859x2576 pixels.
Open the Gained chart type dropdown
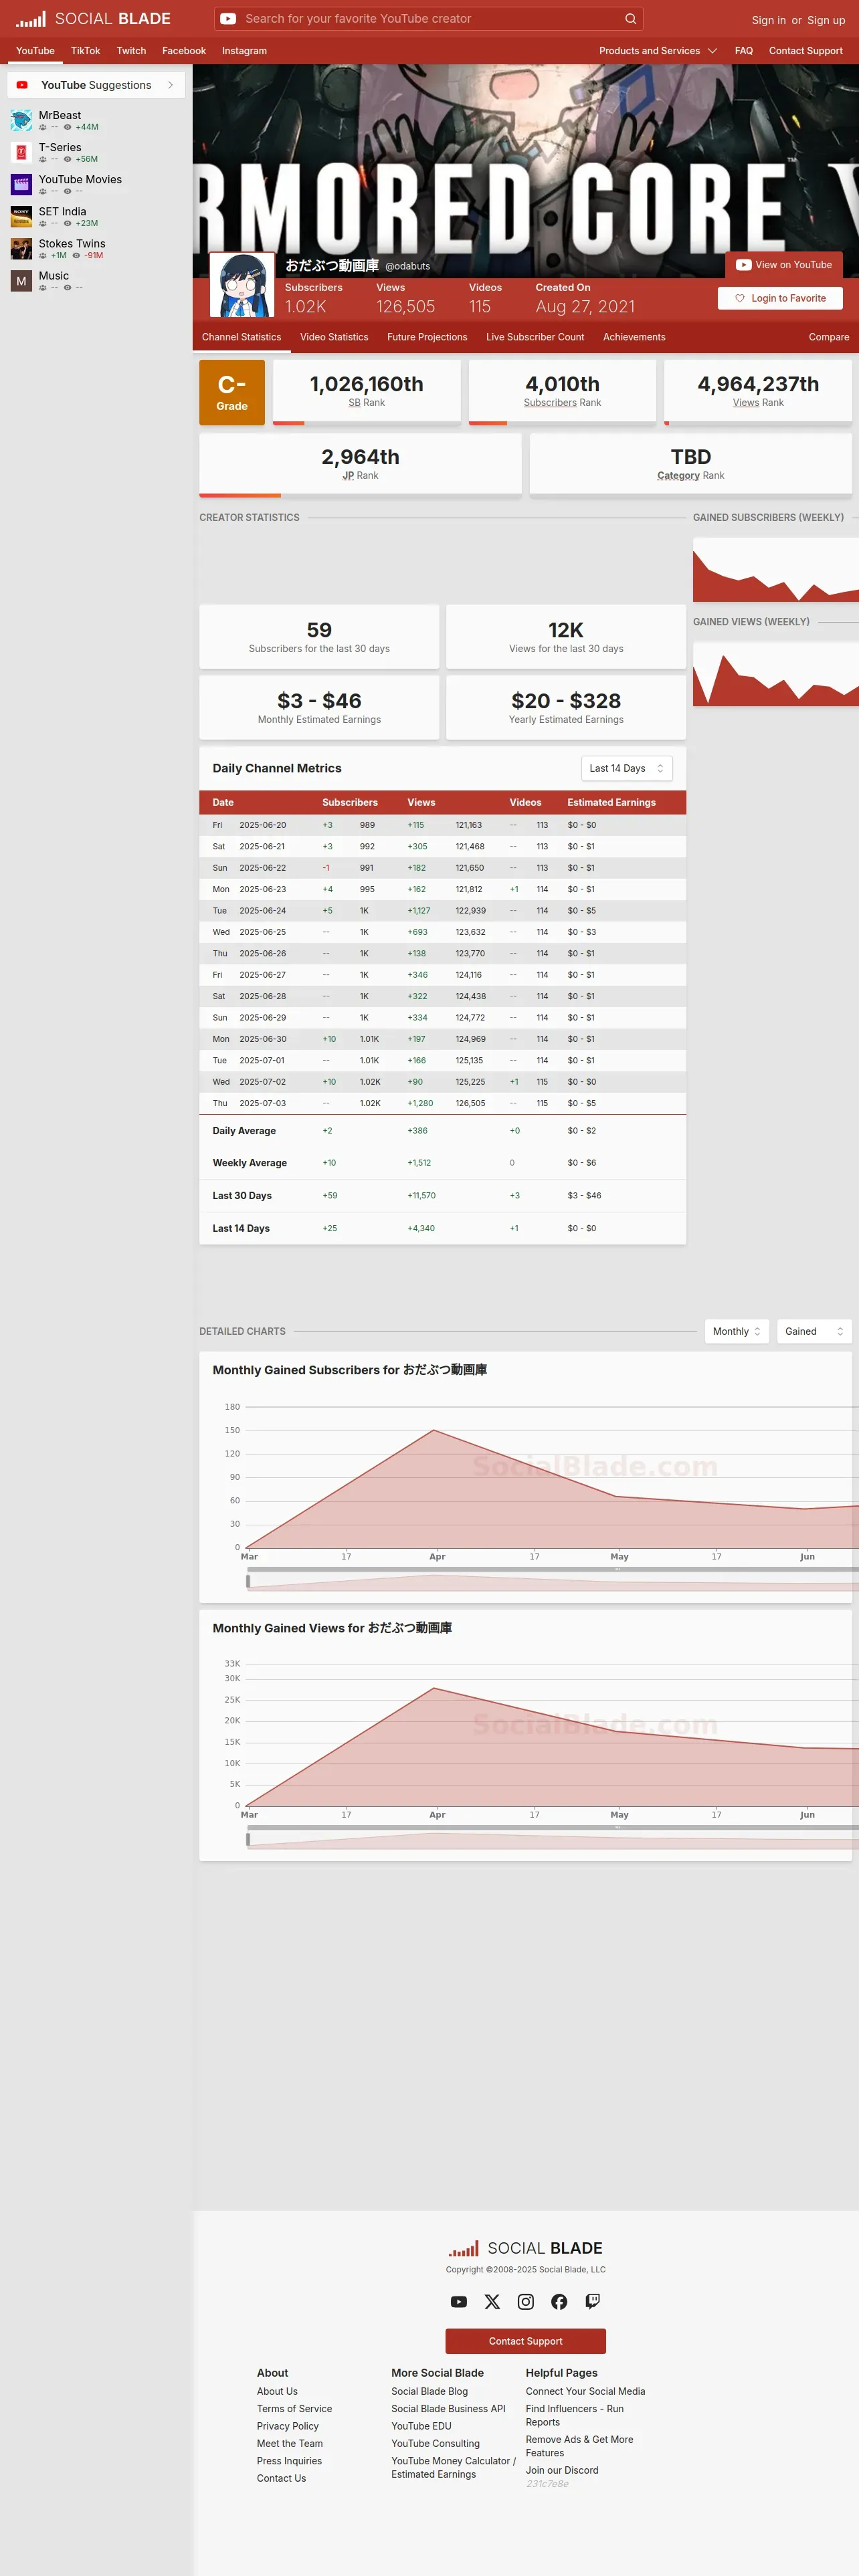coord(814,1331)
